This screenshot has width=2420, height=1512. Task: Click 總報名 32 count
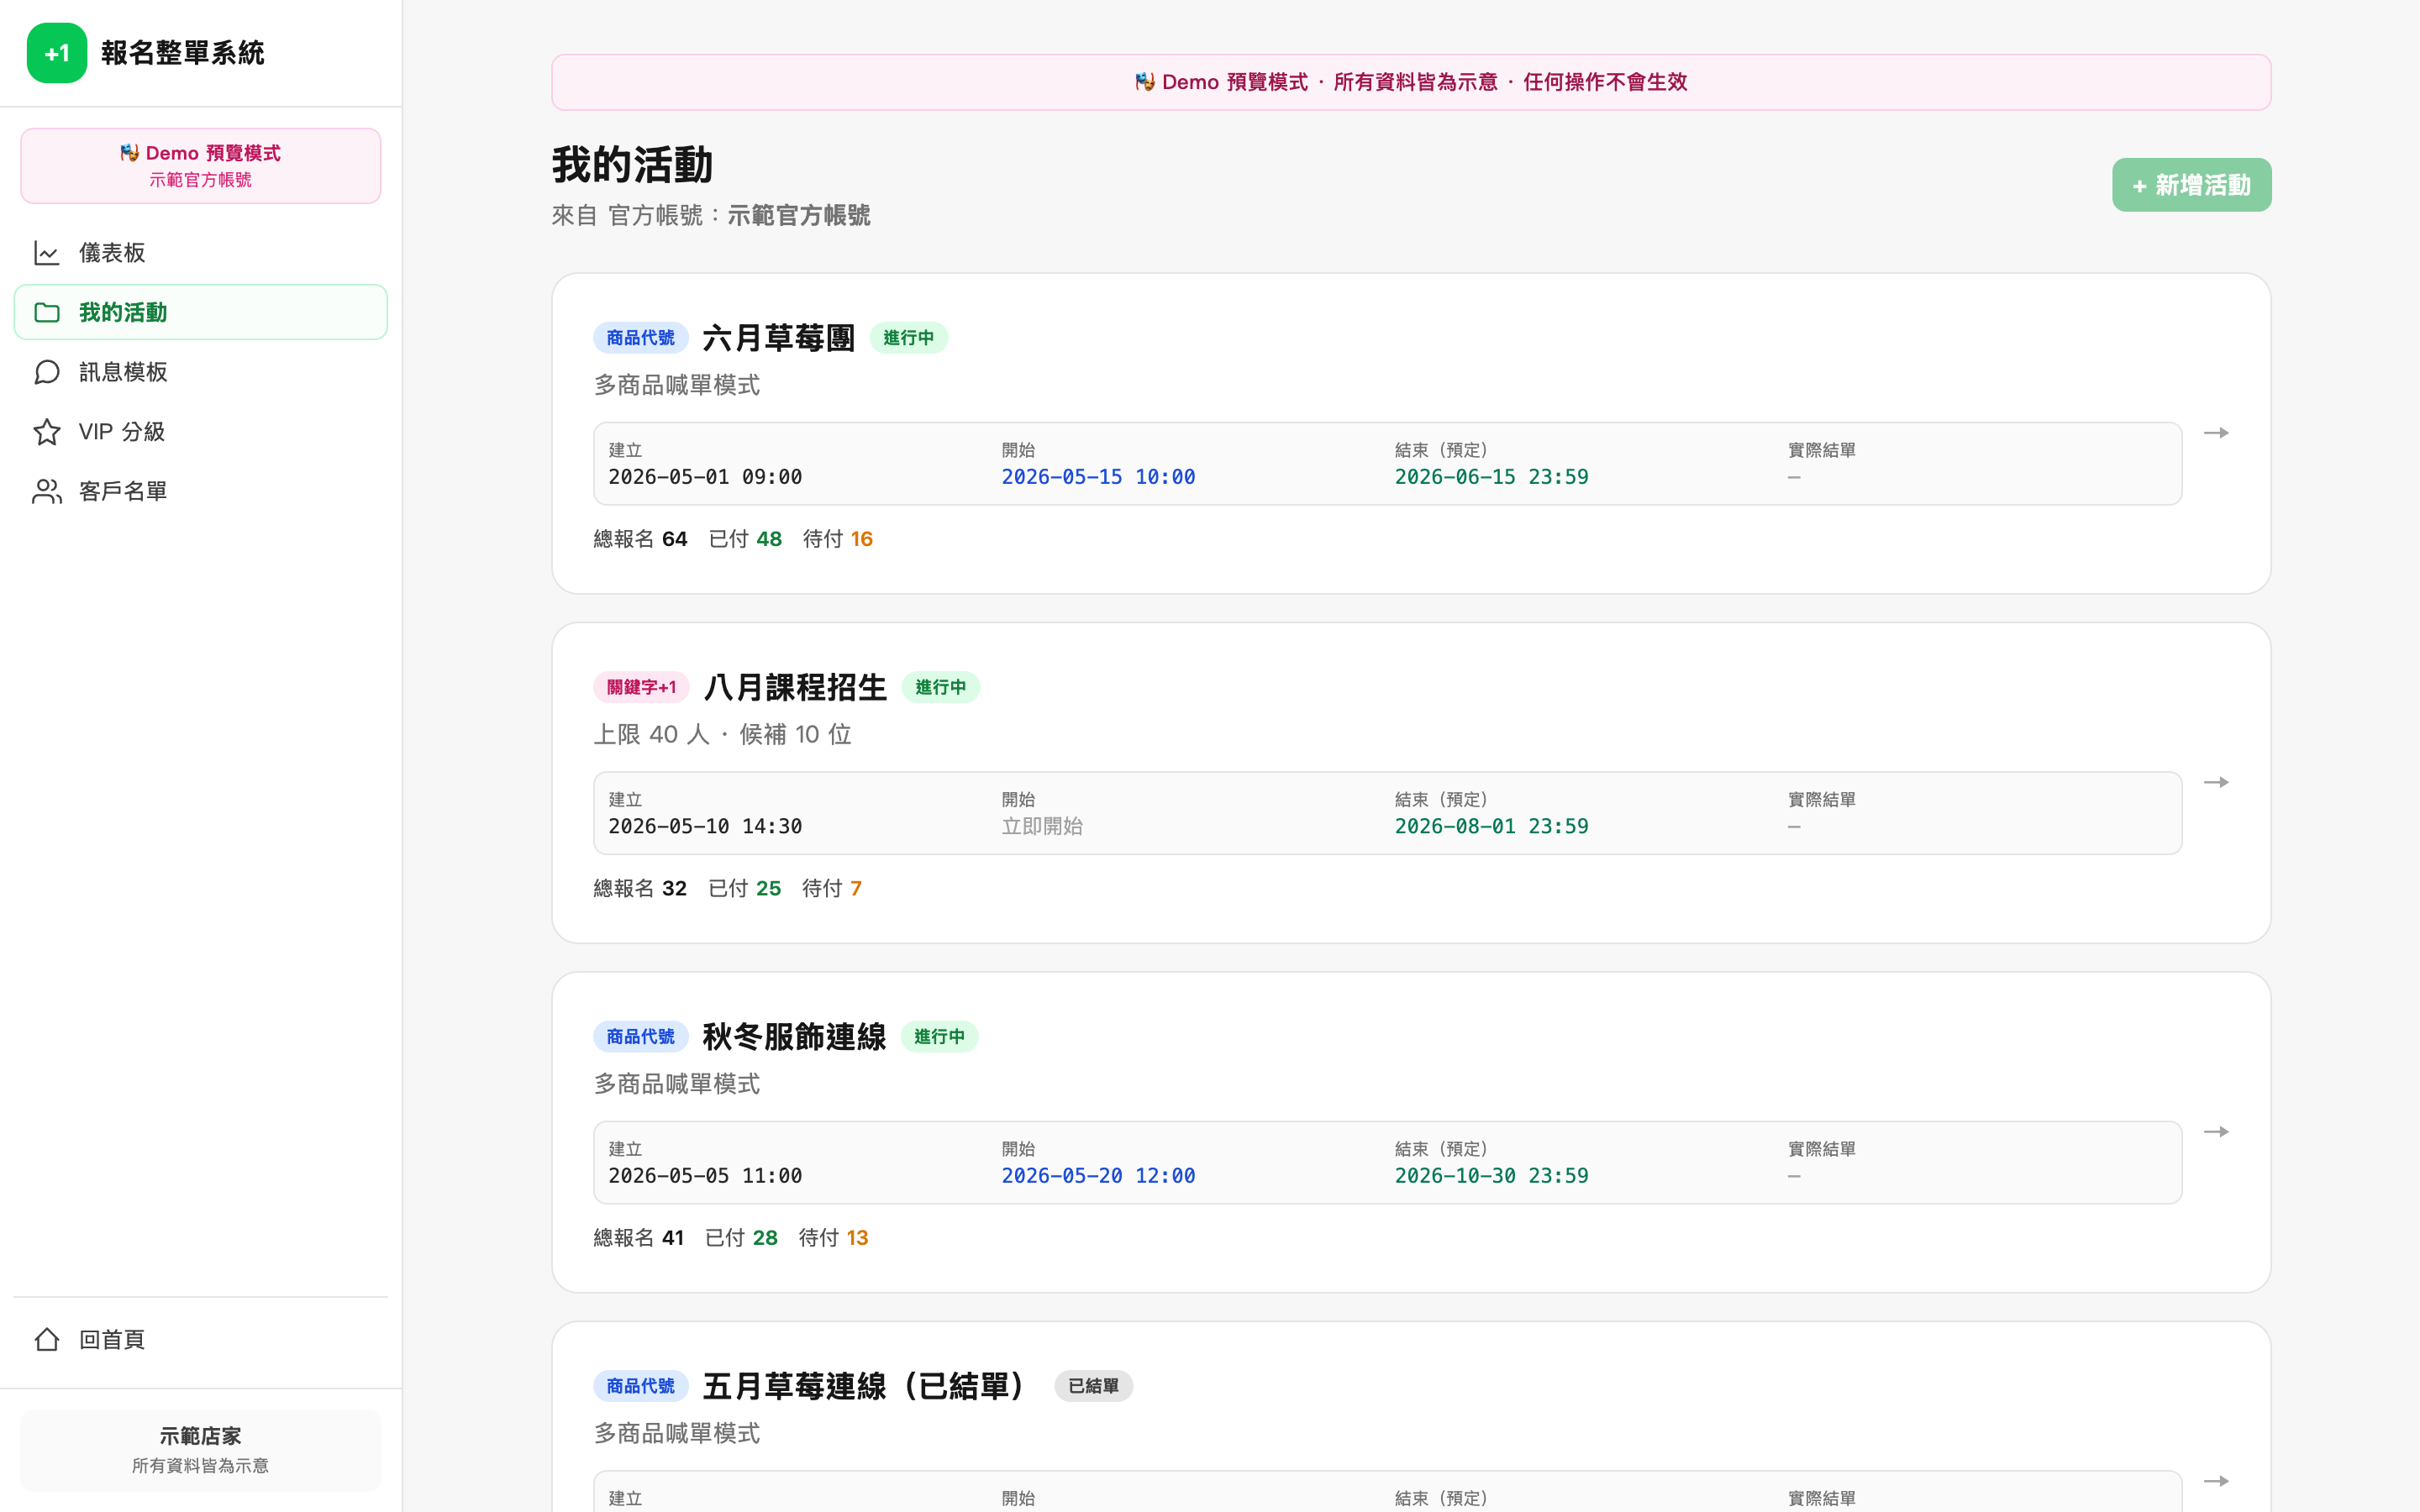(x=640, y=888)
